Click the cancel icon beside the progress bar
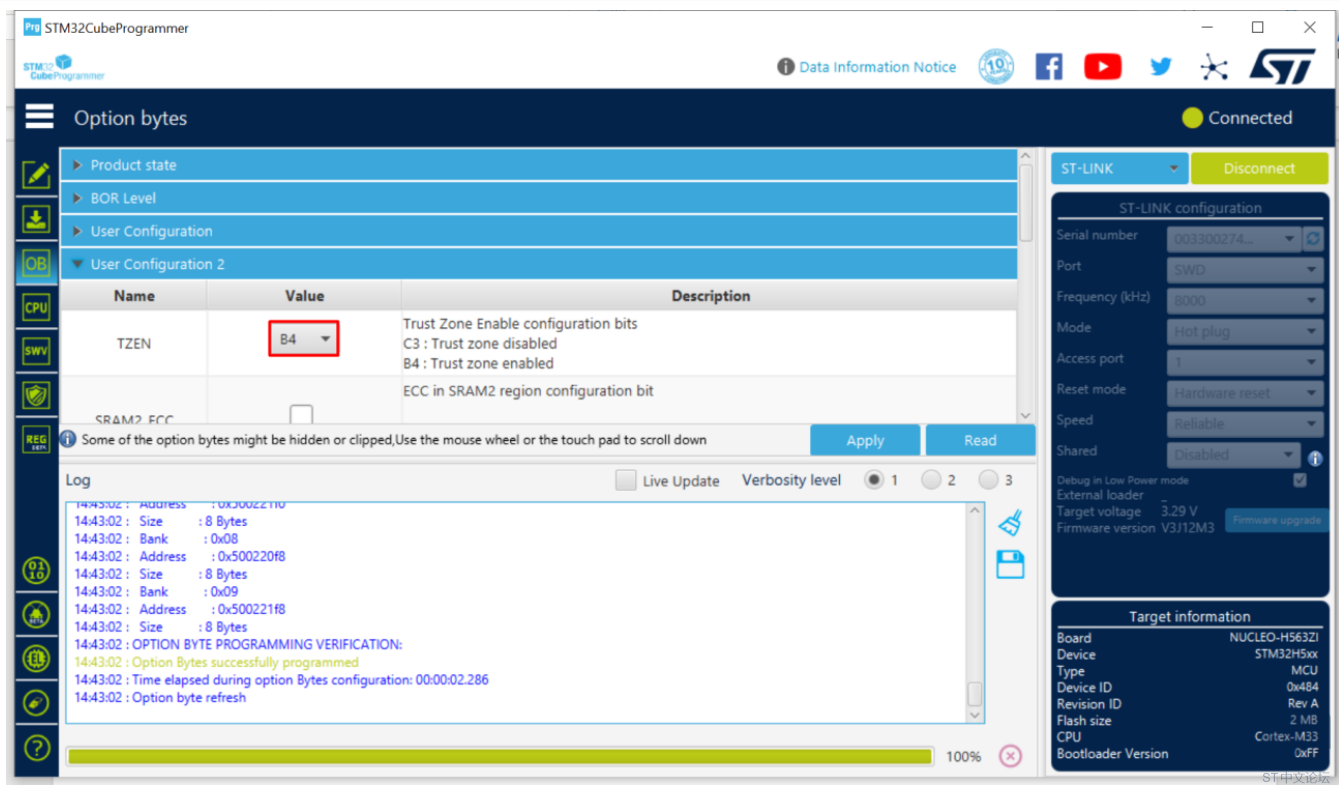 click(1010, 756)
